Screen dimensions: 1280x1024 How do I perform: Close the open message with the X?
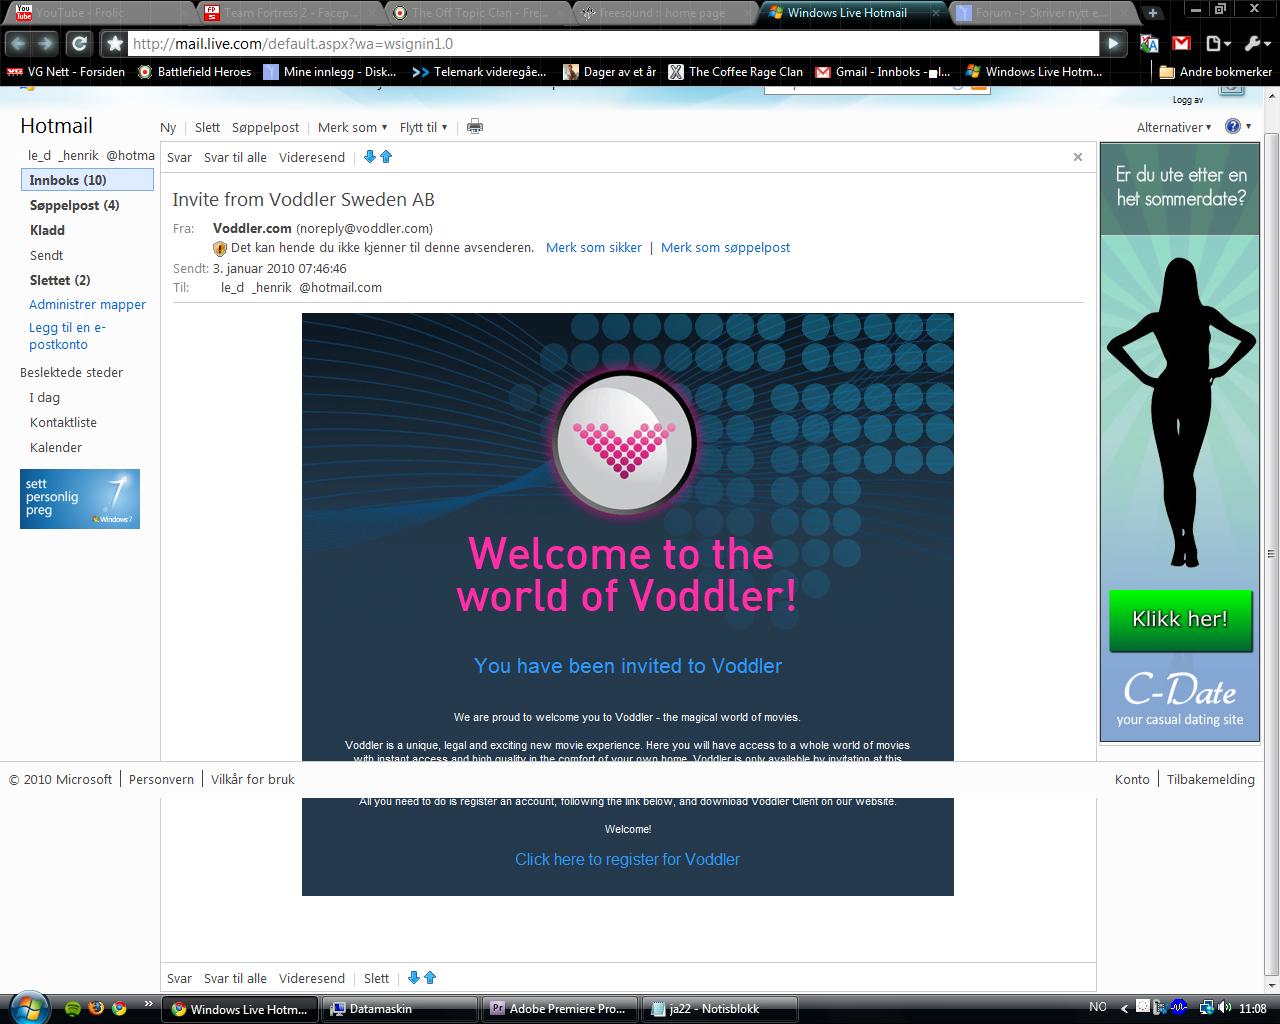pos(1078,157)
